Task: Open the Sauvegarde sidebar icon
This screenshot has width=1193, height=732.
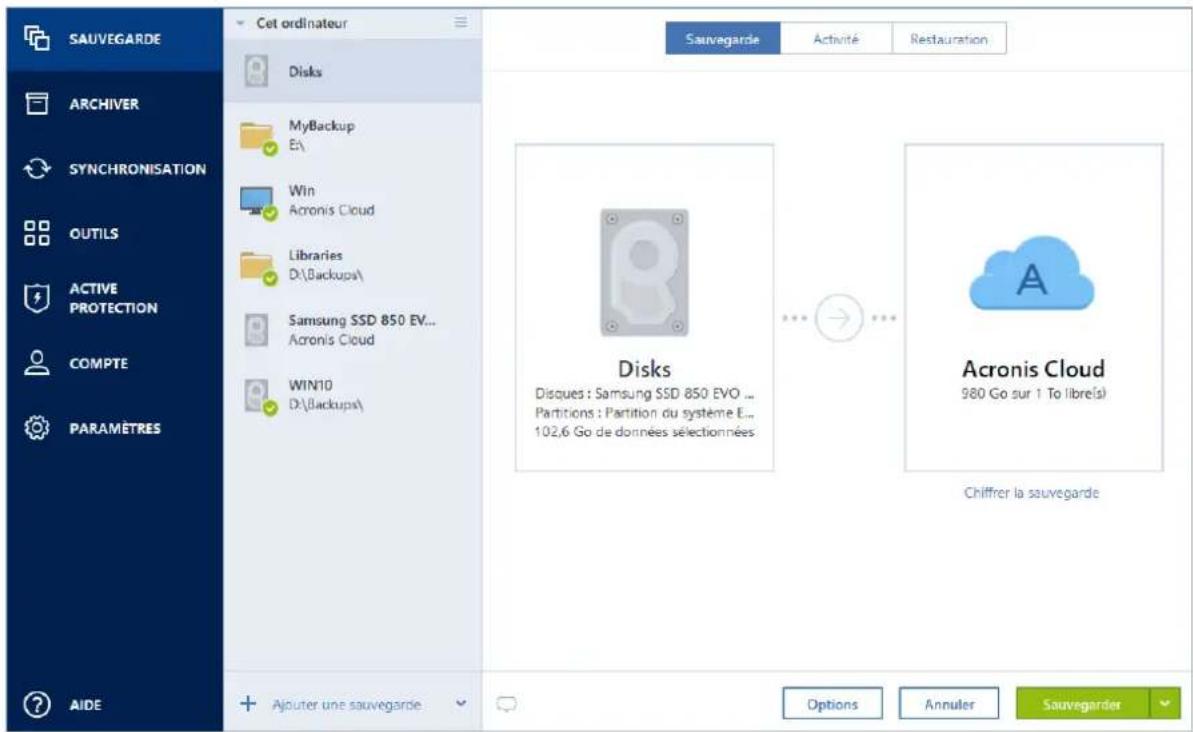Action: pyautogui.click(x=37, y=38)
